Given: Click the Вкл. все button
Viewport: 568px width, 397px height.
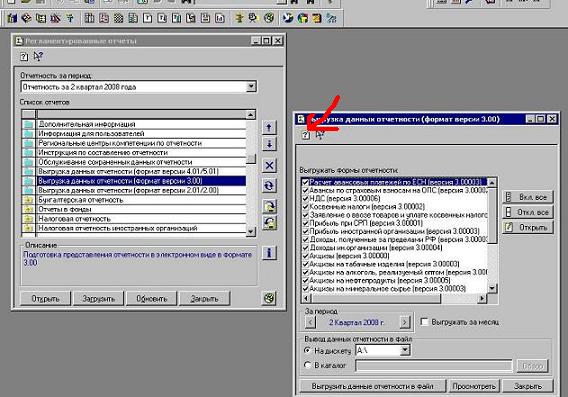Looking at the screenshot, I should point(528,197).
